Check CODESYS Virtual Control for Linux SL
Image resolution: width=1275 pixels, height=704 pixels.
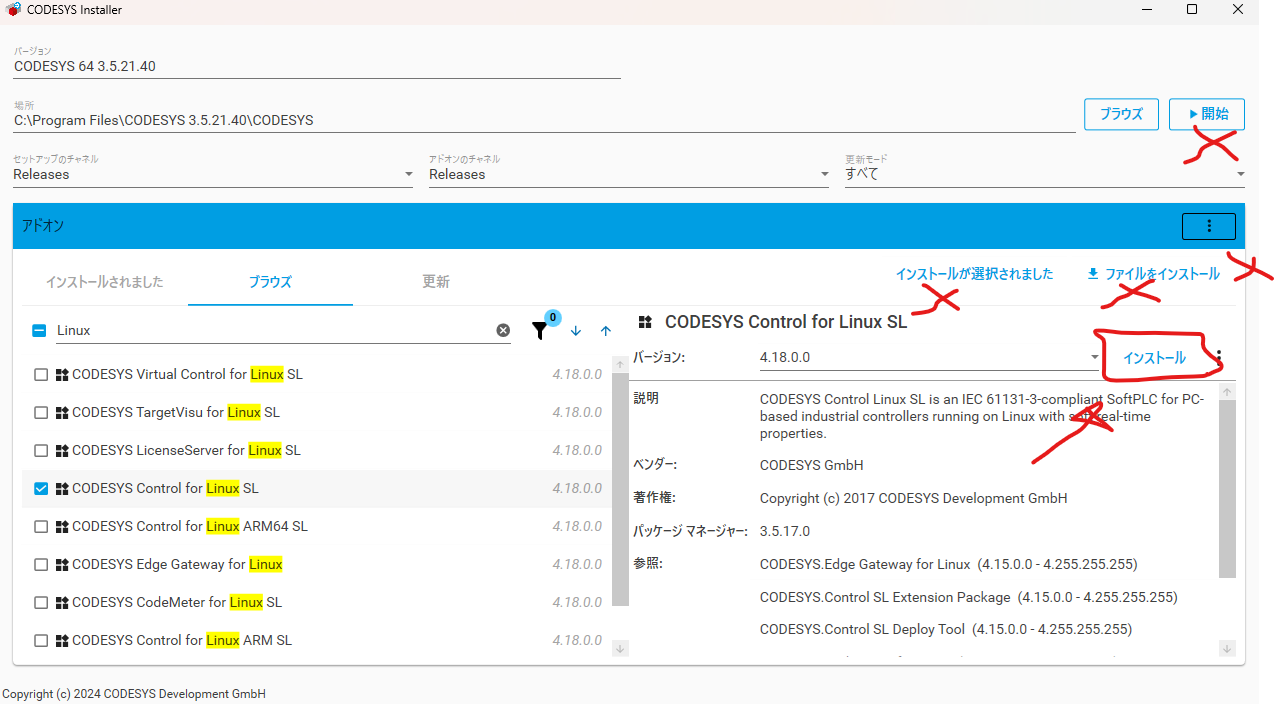41,375
